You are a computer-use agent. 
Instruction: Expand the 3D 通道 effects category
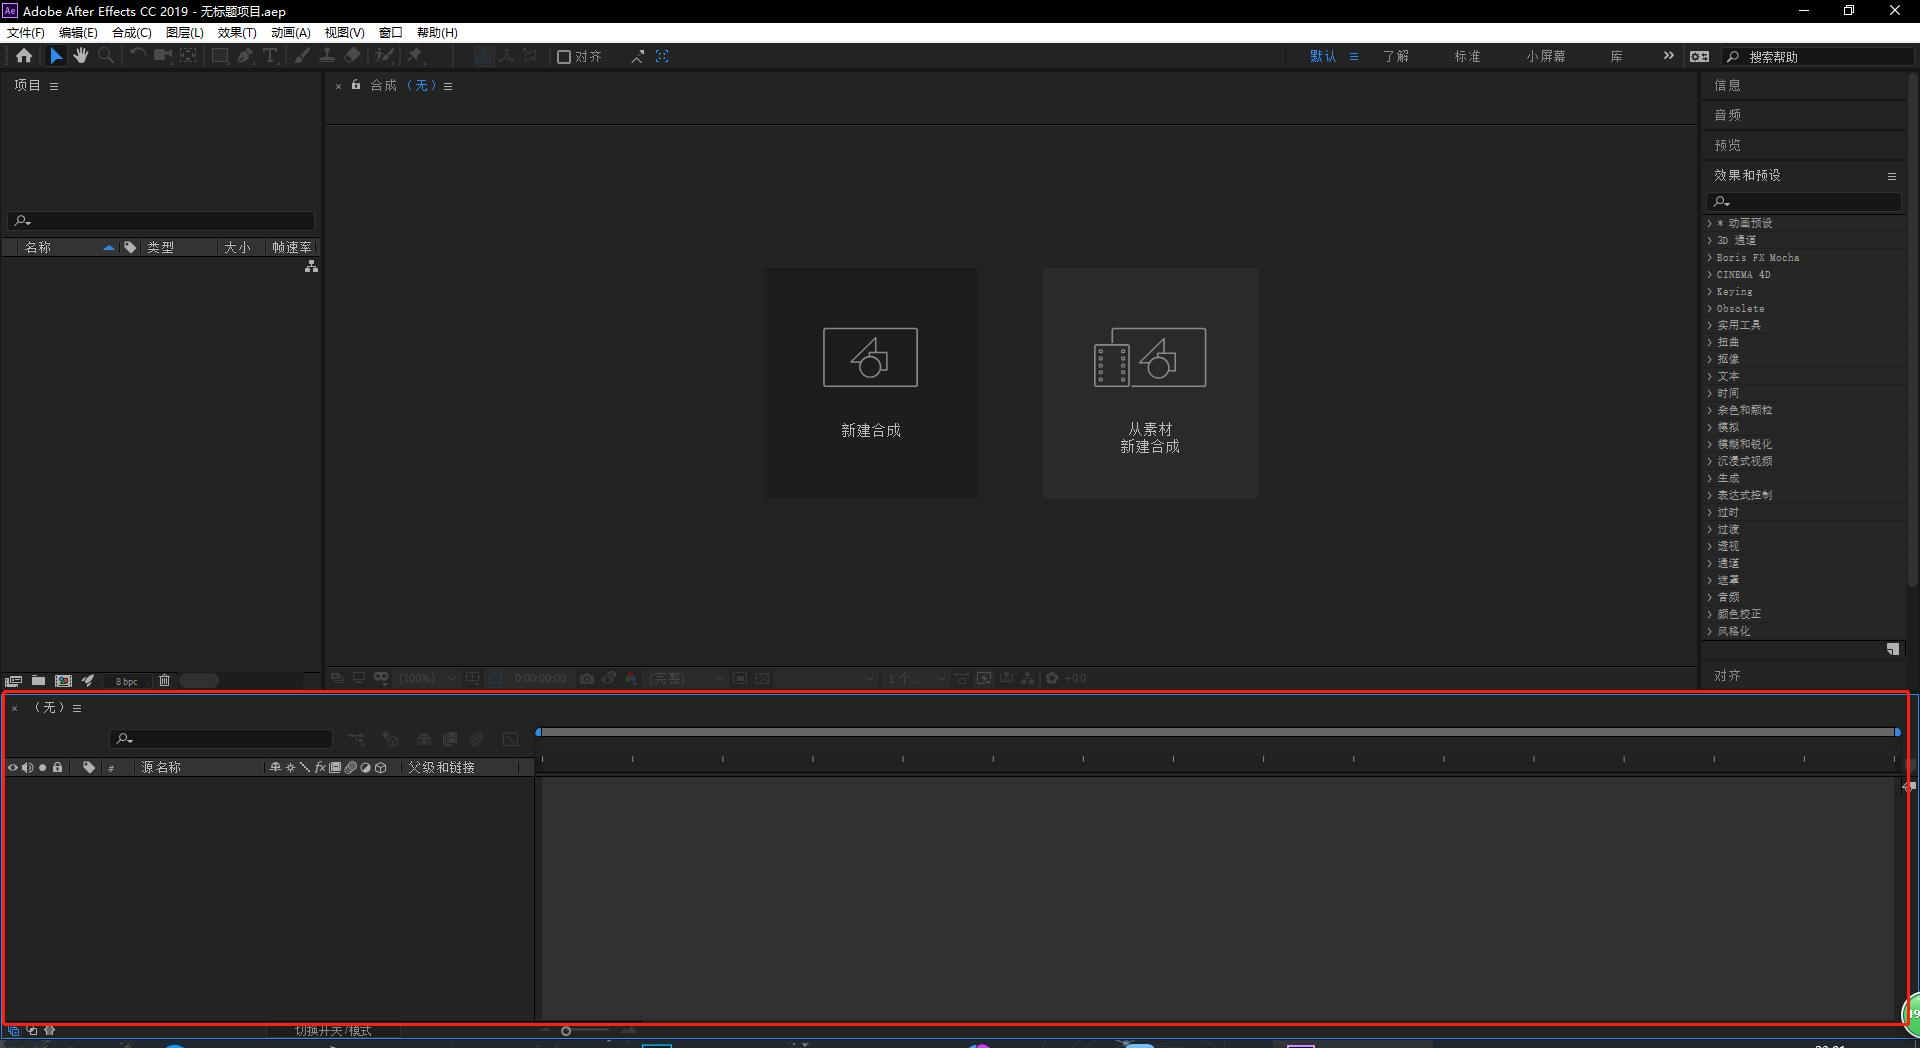coord(1709,240)
